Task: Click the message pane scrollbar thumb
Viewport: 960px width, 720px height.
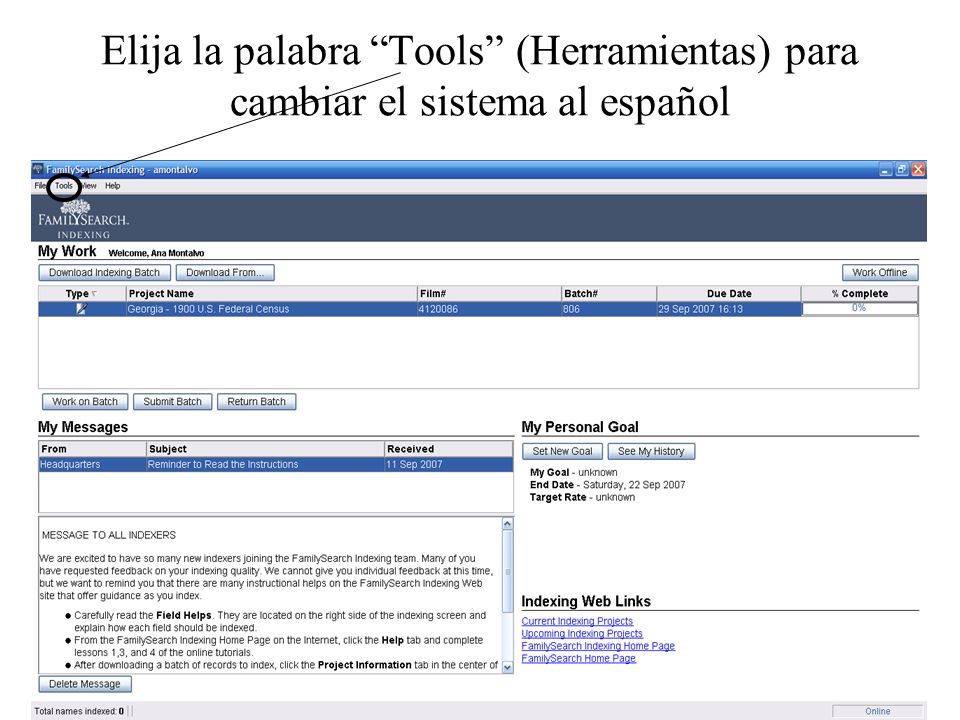Action: (x=508, y=571)
